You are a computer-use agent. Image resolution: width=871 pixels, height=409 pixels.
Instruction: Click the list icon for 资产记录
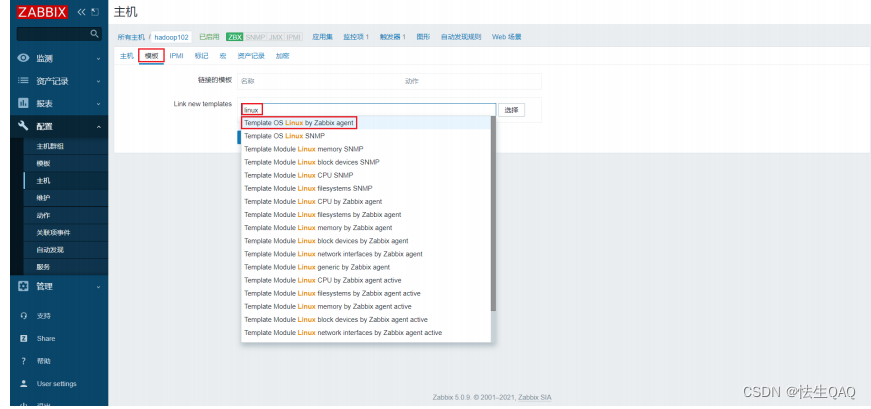[x=23, y=81]
